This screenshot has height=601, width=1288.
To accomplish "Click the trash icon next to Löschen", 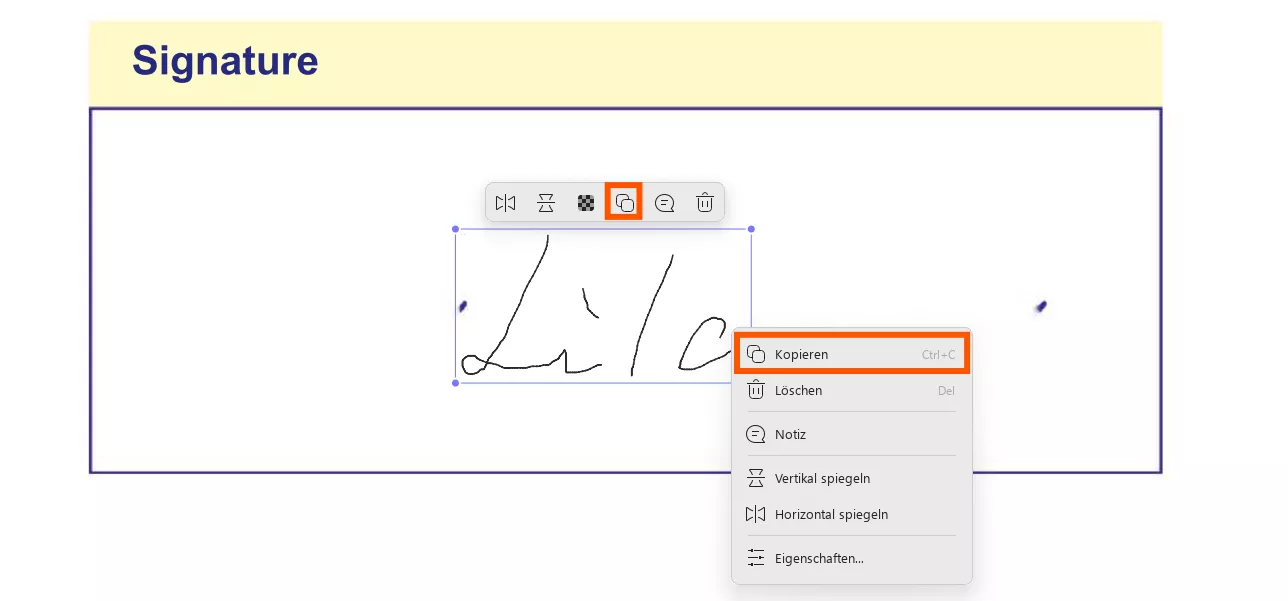I will (x=756, y=390).
